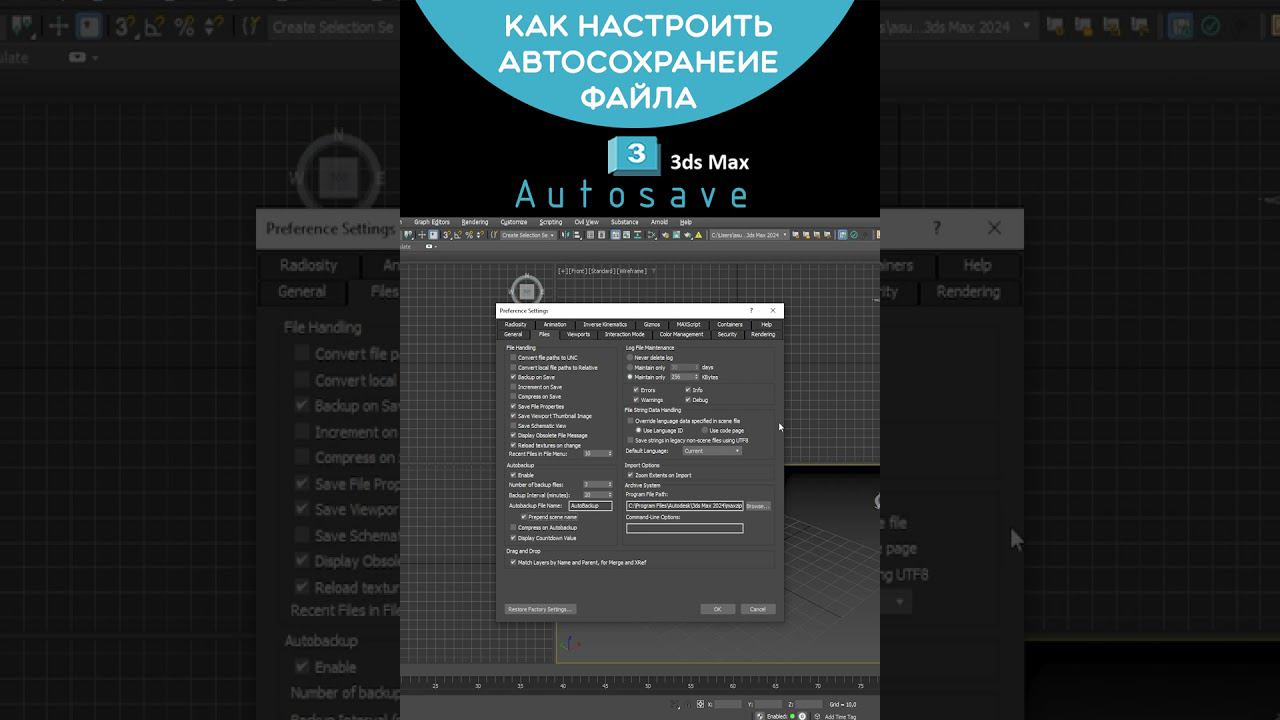Enable Convert file paths to UNC
1280x720 pixels.
pos(514,357)
